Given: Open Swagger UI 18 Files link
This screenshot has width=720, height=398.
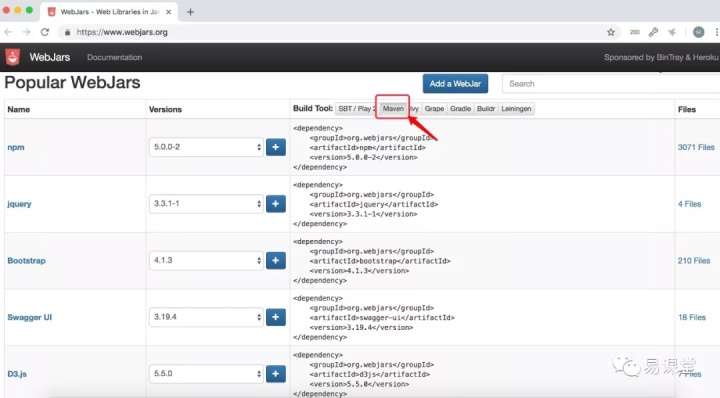Looking at the screenshot, I should (x=692, y=317).
